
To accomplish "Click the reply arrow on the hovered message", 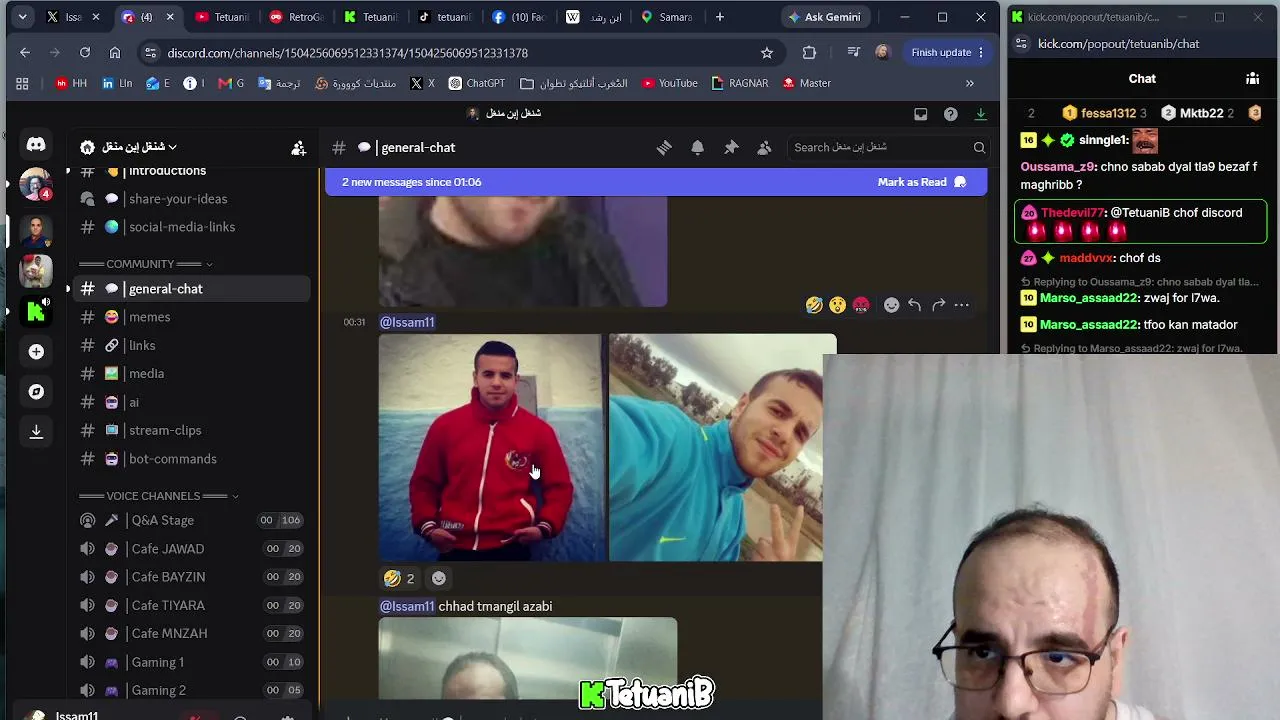I will click(x=914, y=305).
